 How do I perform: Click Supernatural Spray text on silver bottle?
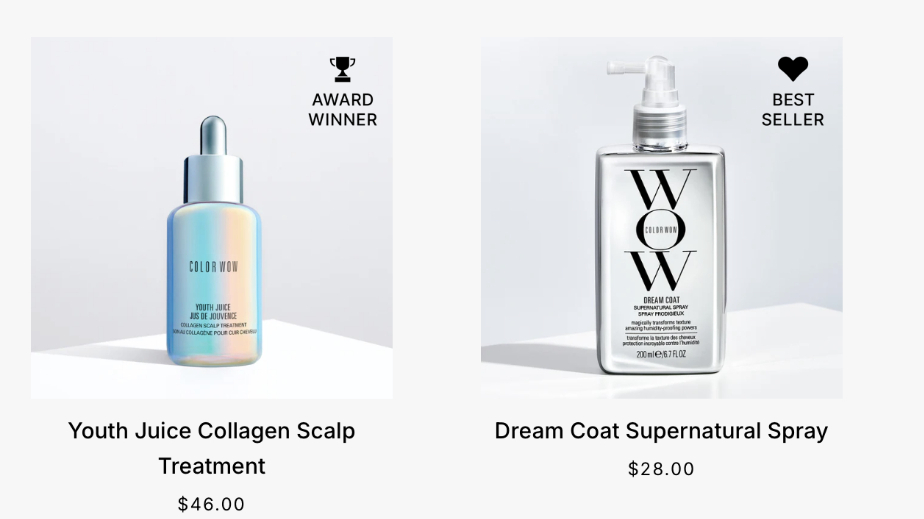pyautogui.click(x=661, y=308)
